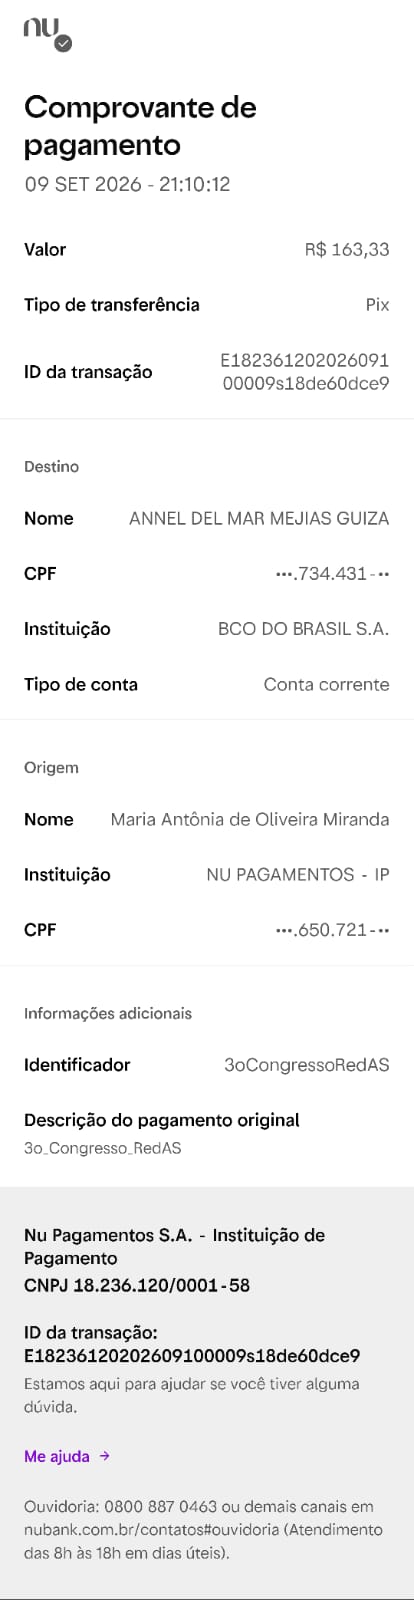Click the R$ 163,33 amount value
Screen dimensions: 414x1600
tap(347, 249)
